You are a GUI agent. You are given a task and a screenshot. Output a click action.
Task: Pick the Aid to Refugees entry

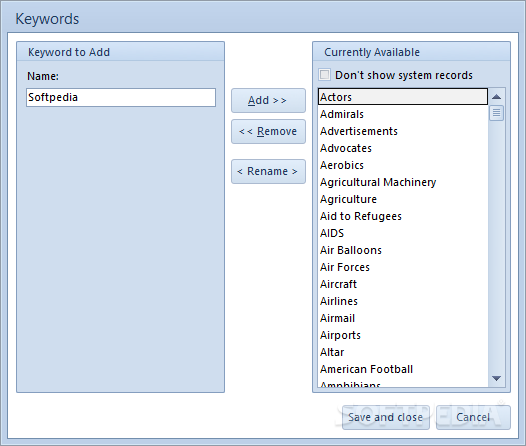(x=403, y=216)
